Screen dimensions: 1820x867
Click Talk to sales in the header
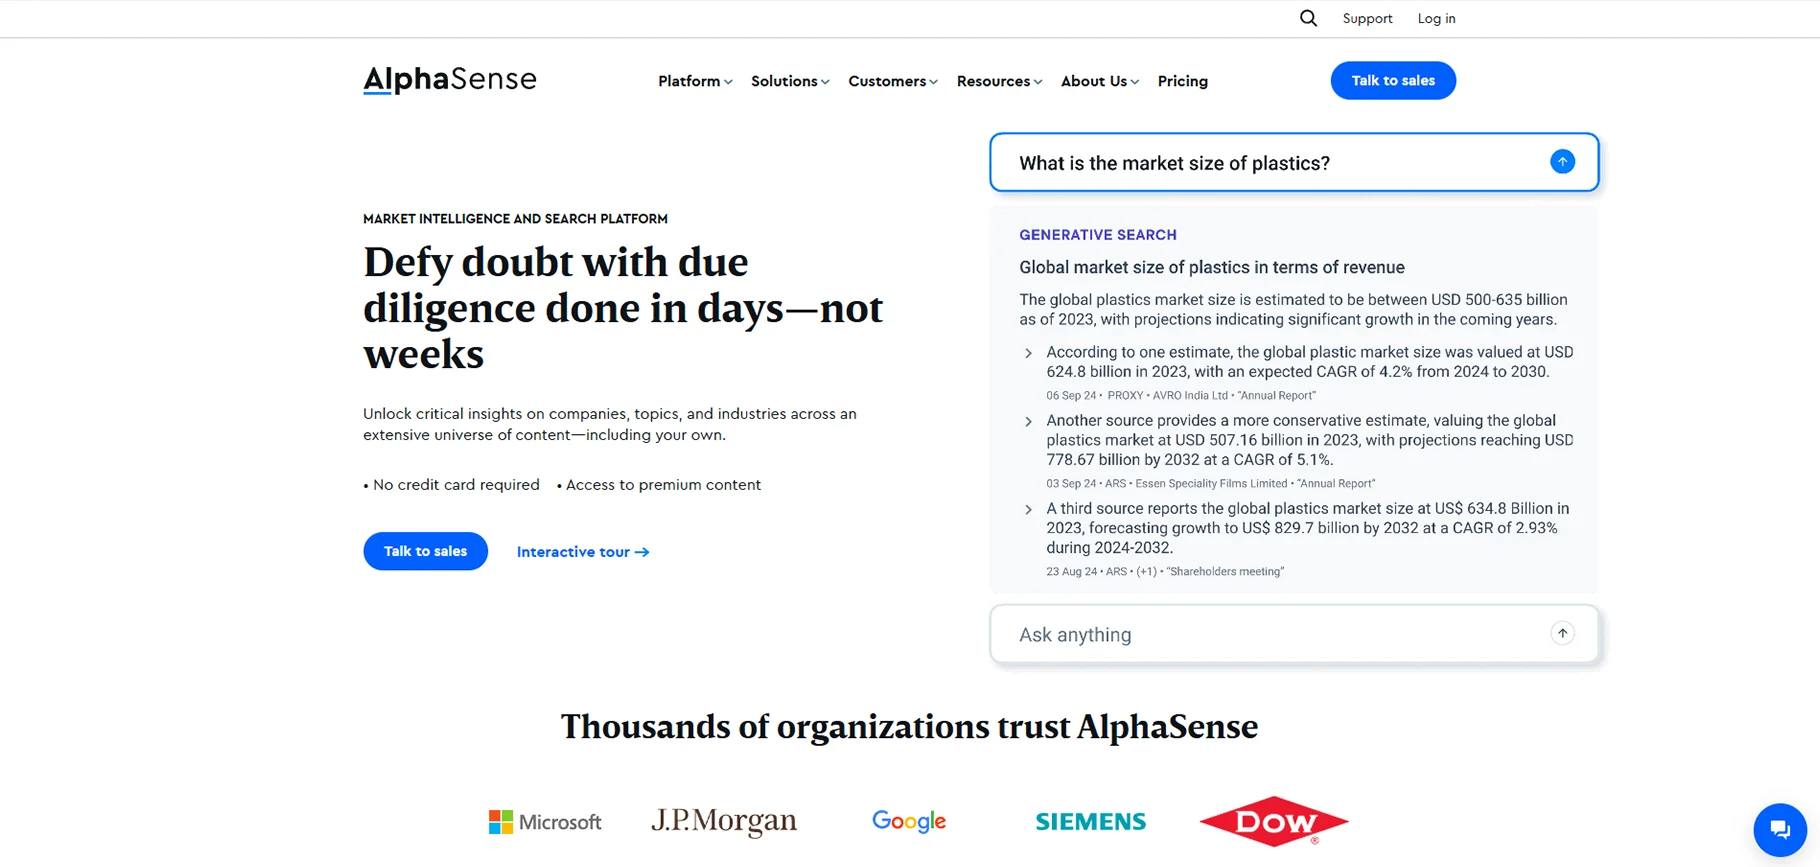(1393, 80)
